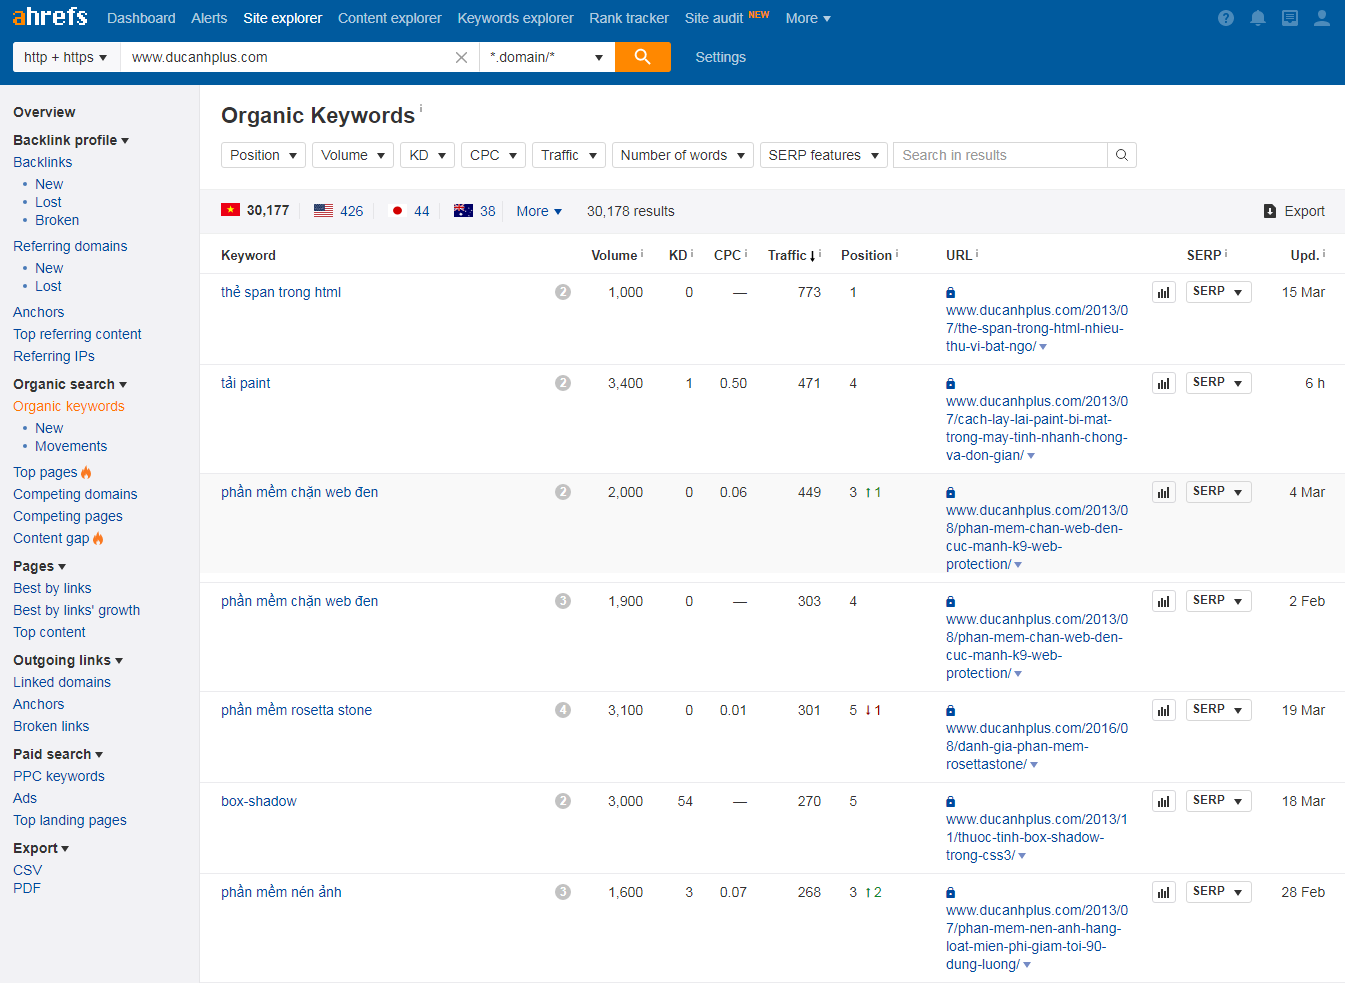1345x983 pixels.
Task: Open the help question mark icon
Action: [1225, 18]
